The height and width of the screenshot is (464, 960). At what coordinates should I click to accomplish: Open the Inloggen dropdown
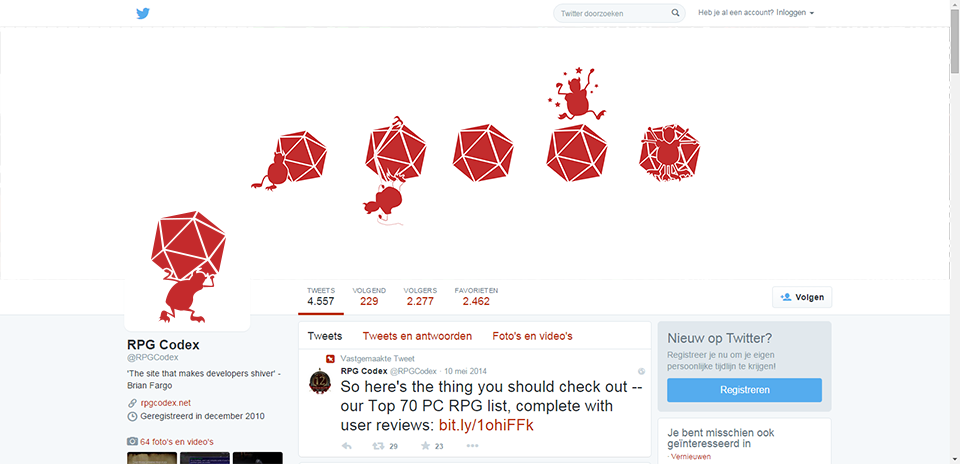pyautogui.click(x=795, y=13)
